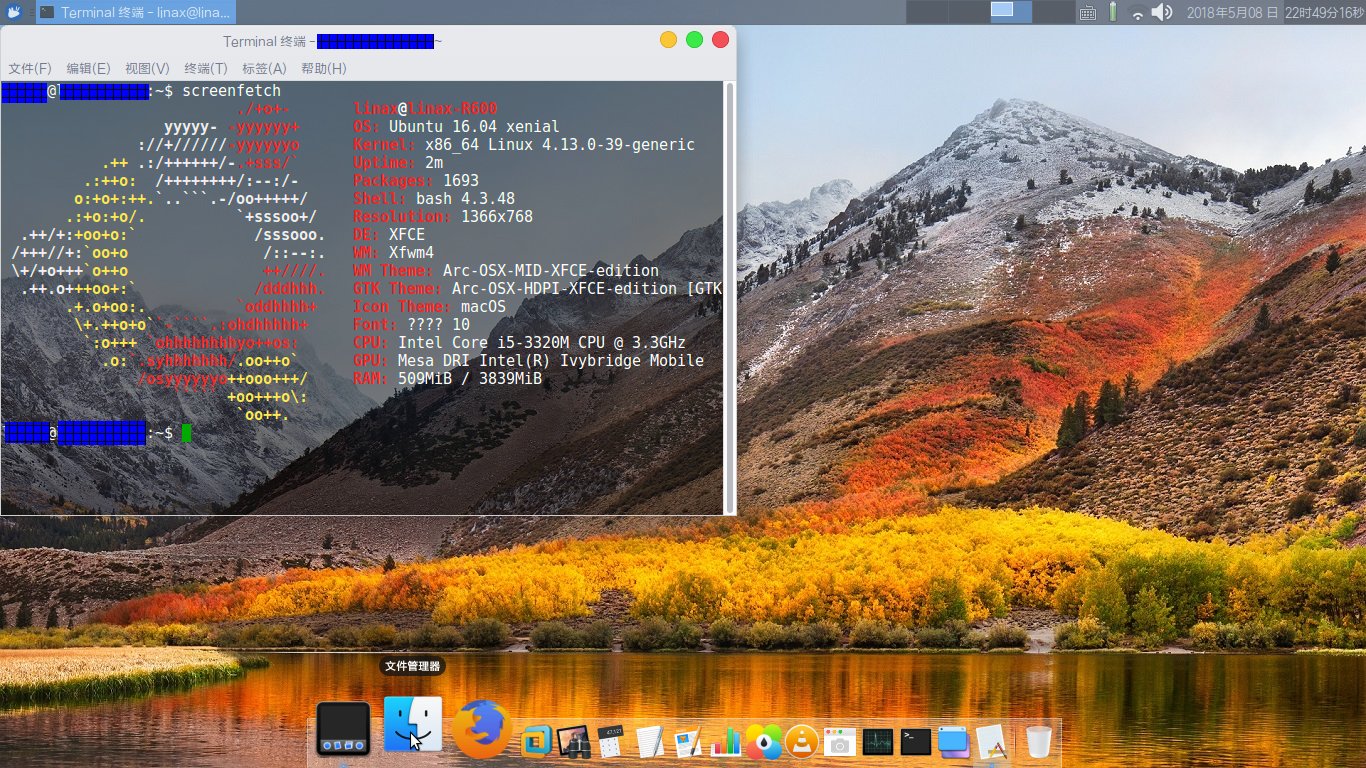This screenshot has height=768, width=1366.
Task: Launch VLC media player from the dock
Action: pos(801,741)
